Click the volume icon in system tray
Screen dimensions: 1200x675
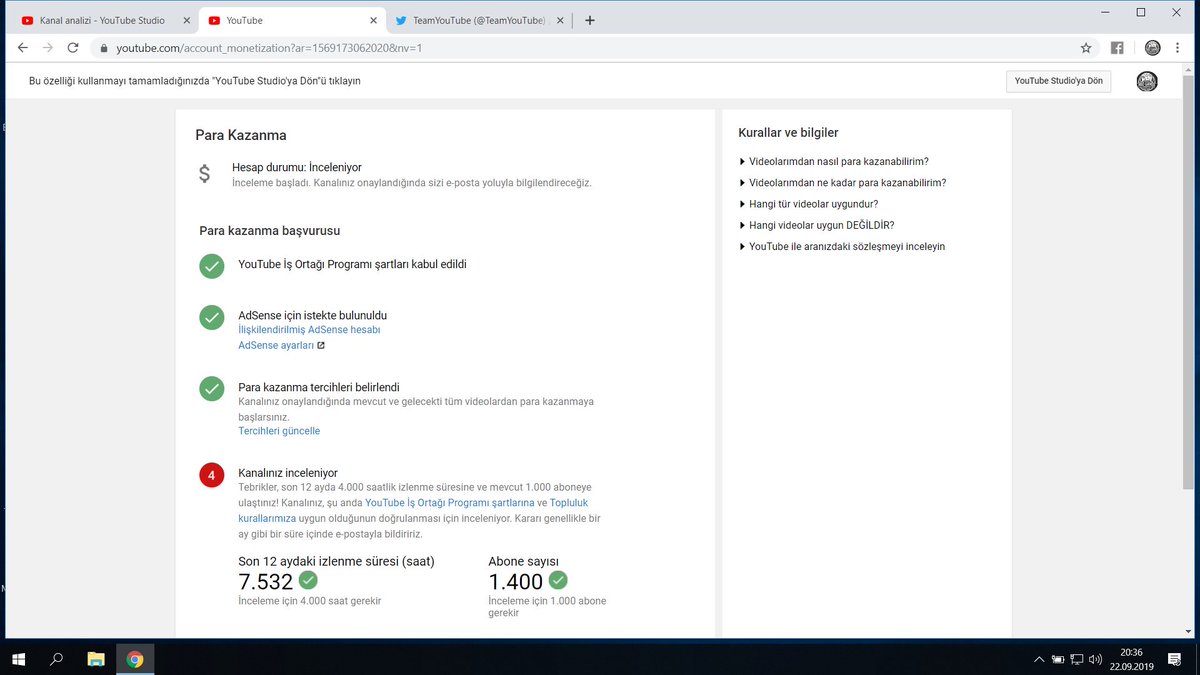coord(1095,659)
